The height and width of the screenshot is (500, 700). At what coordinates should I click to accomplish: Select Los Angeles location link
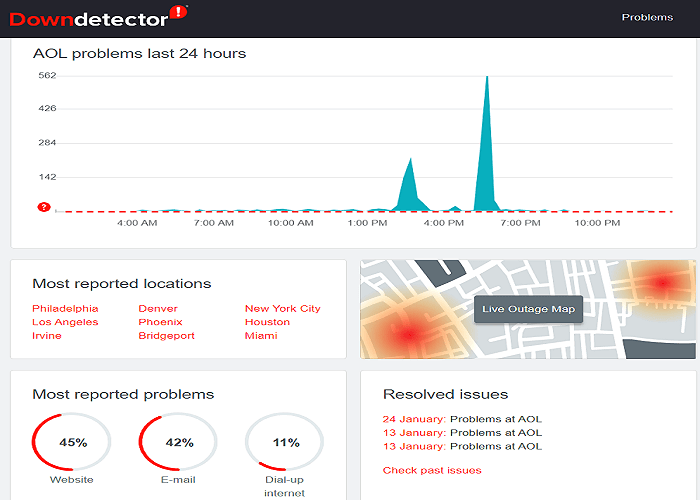65,322
